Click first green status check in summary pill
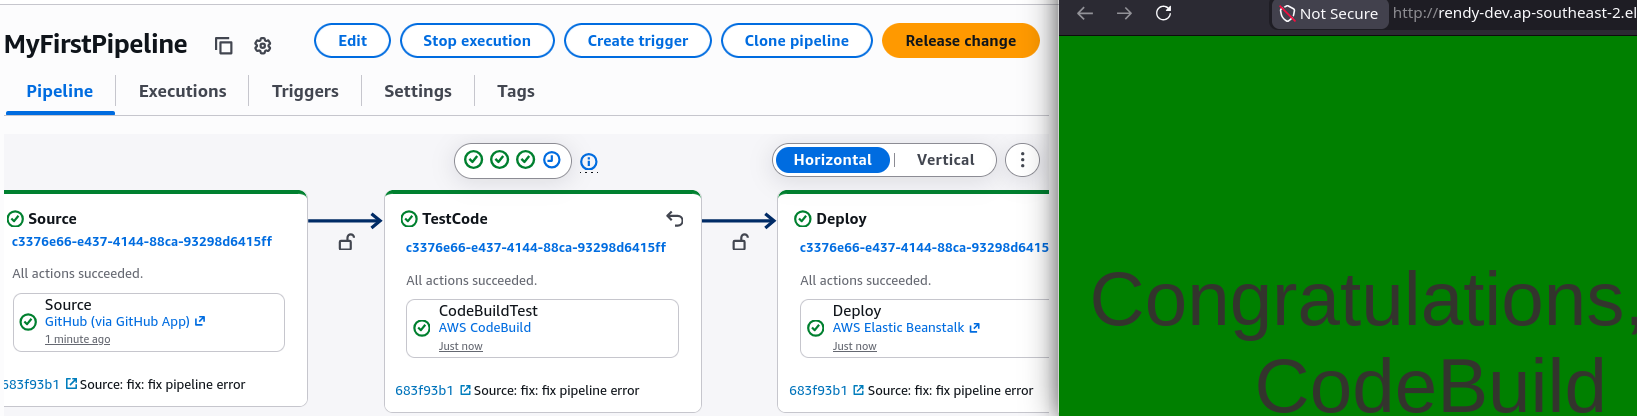Image resolution: width=1637 pixels, height=416 pixels. [474, 160]
